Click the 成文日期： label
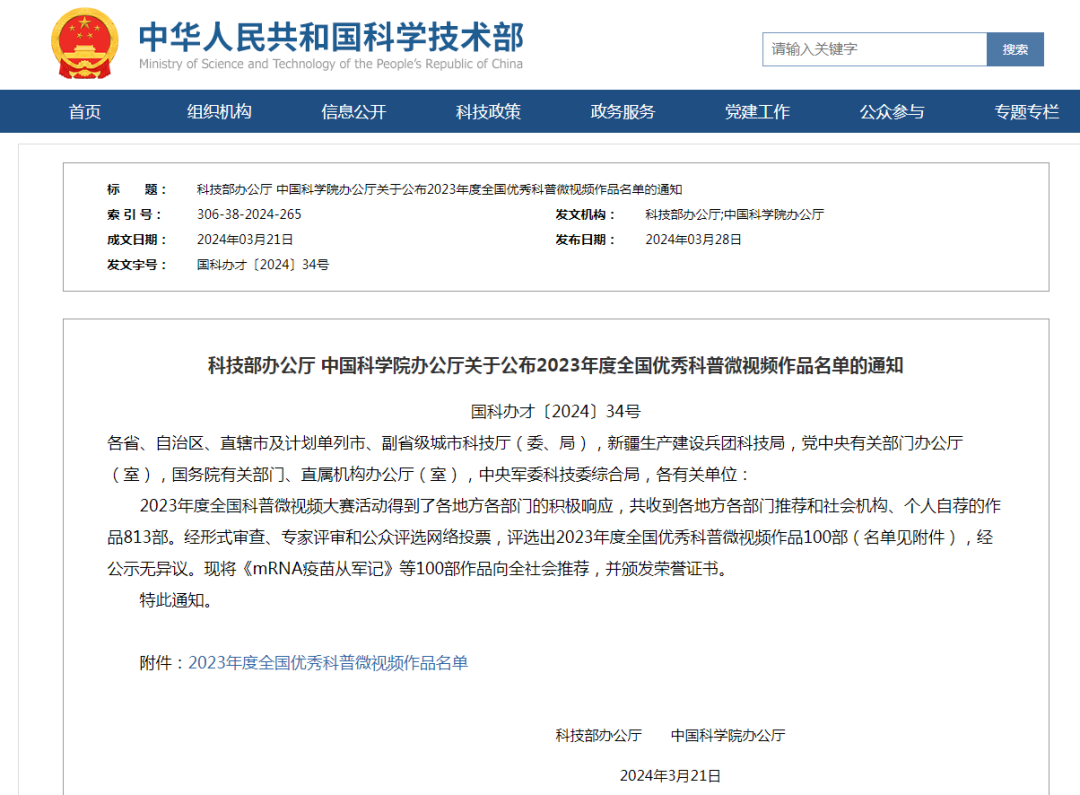 pos(136,240)
